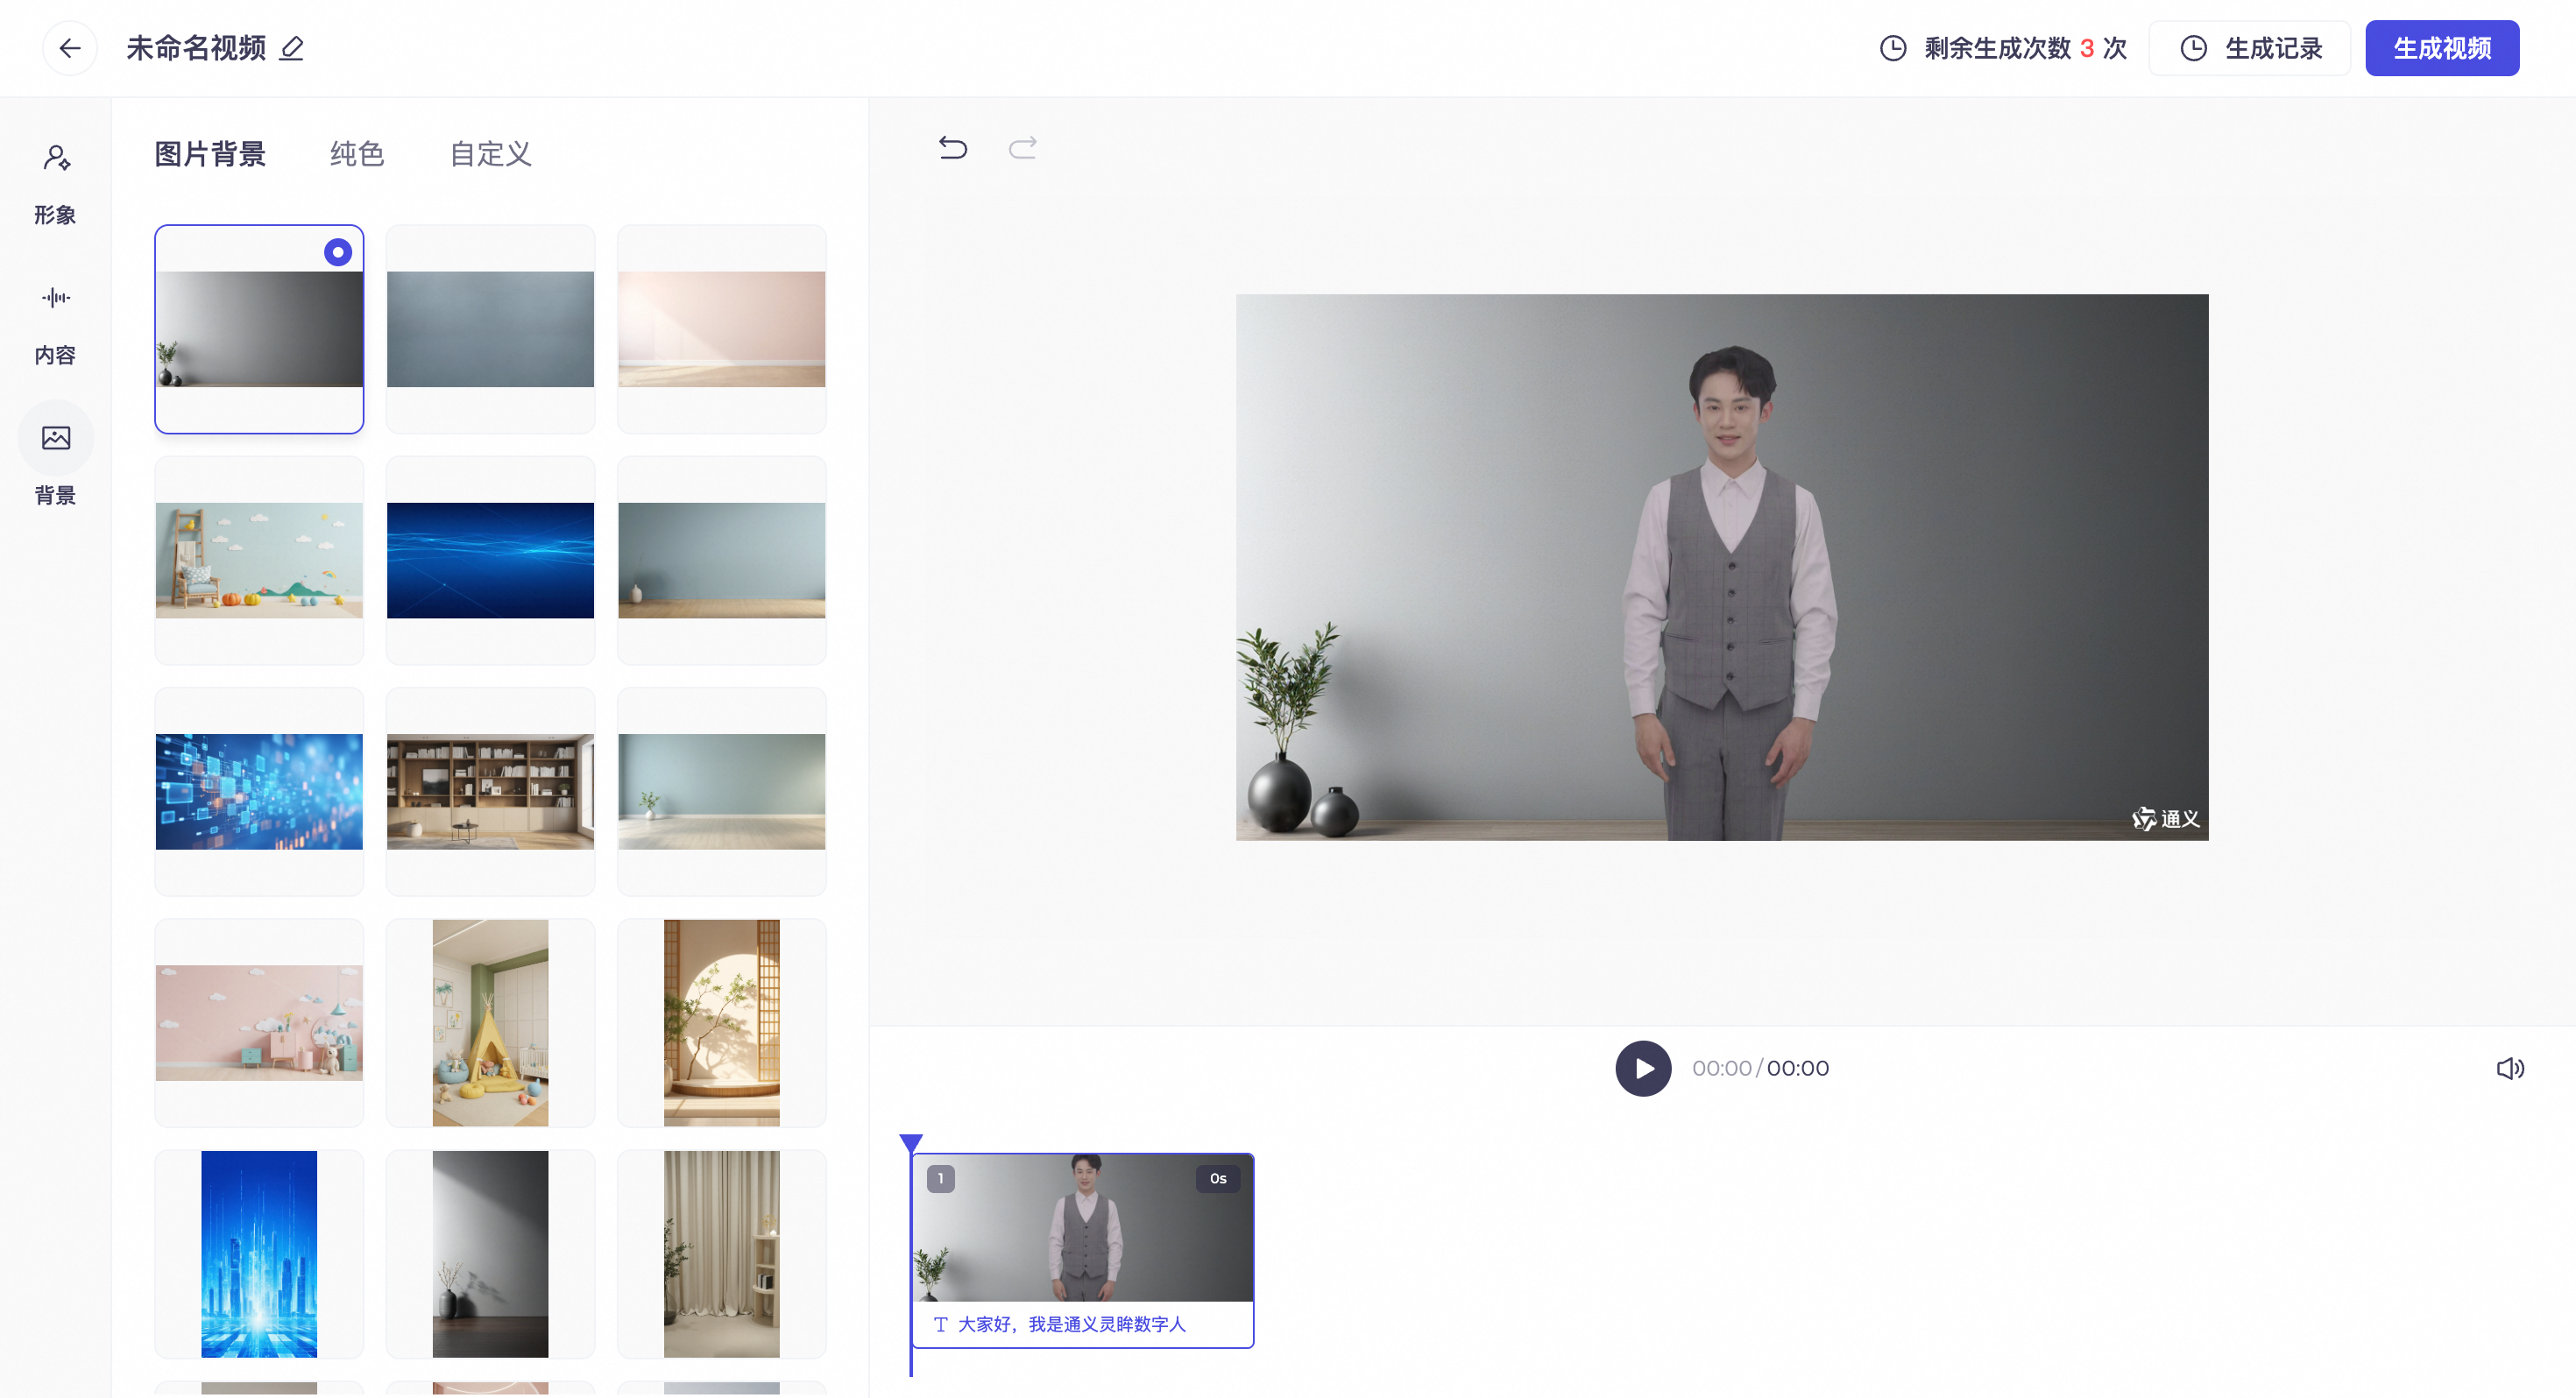
Task: Choose the vertical beige curtain background
Action: pos(722,1253)
